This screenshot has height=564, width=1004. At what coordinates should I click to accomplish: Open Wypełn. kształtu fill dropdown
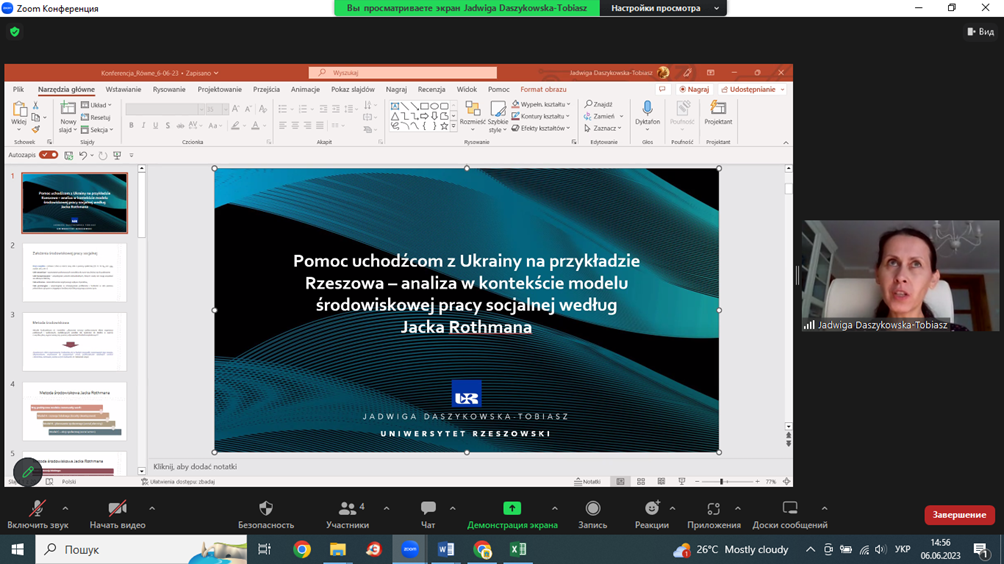[x=541, y=104]
